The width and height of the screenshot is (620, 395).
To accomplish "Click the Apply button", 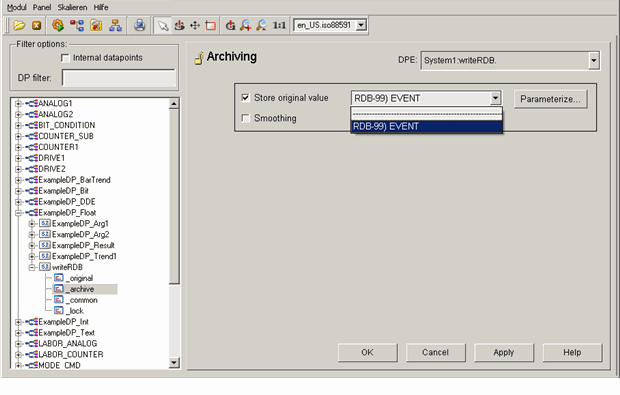I will coord(504,352).
